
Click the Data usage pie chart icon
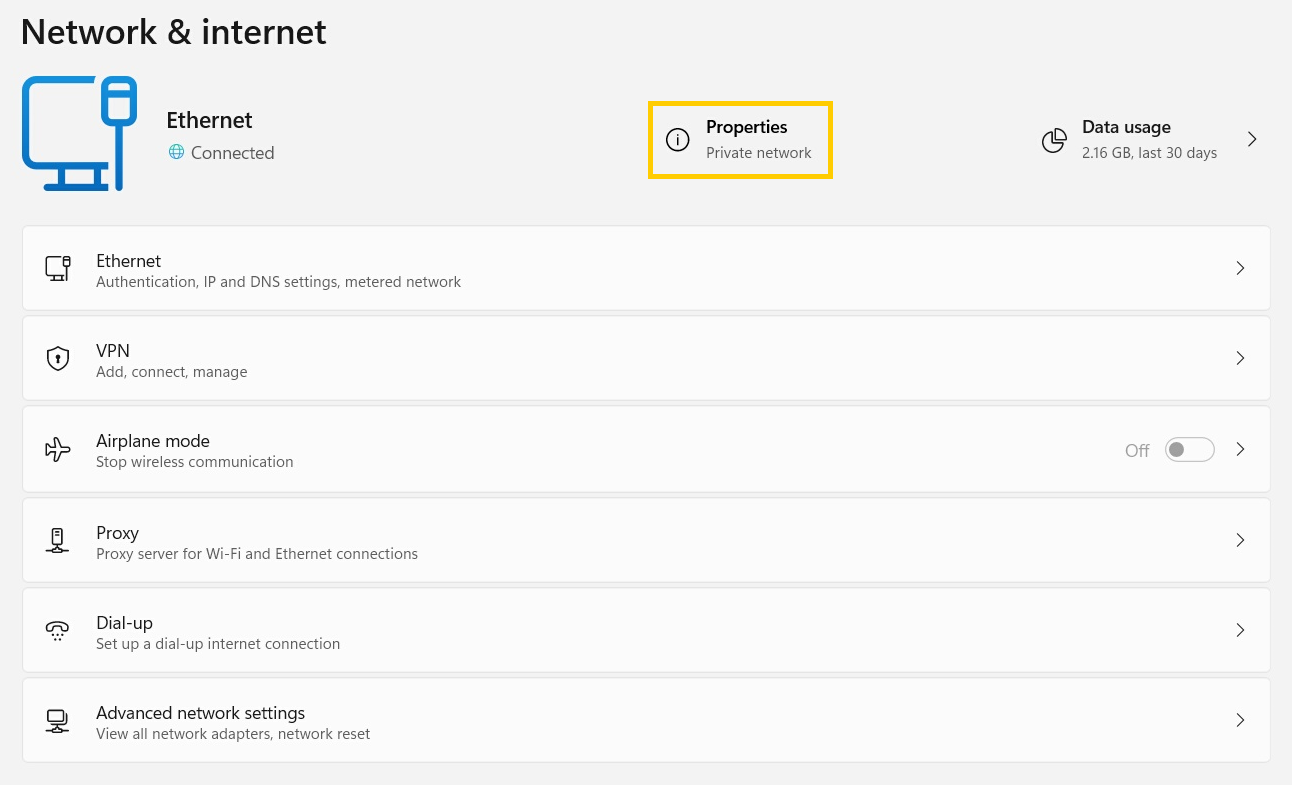(x=1054, y=140)
